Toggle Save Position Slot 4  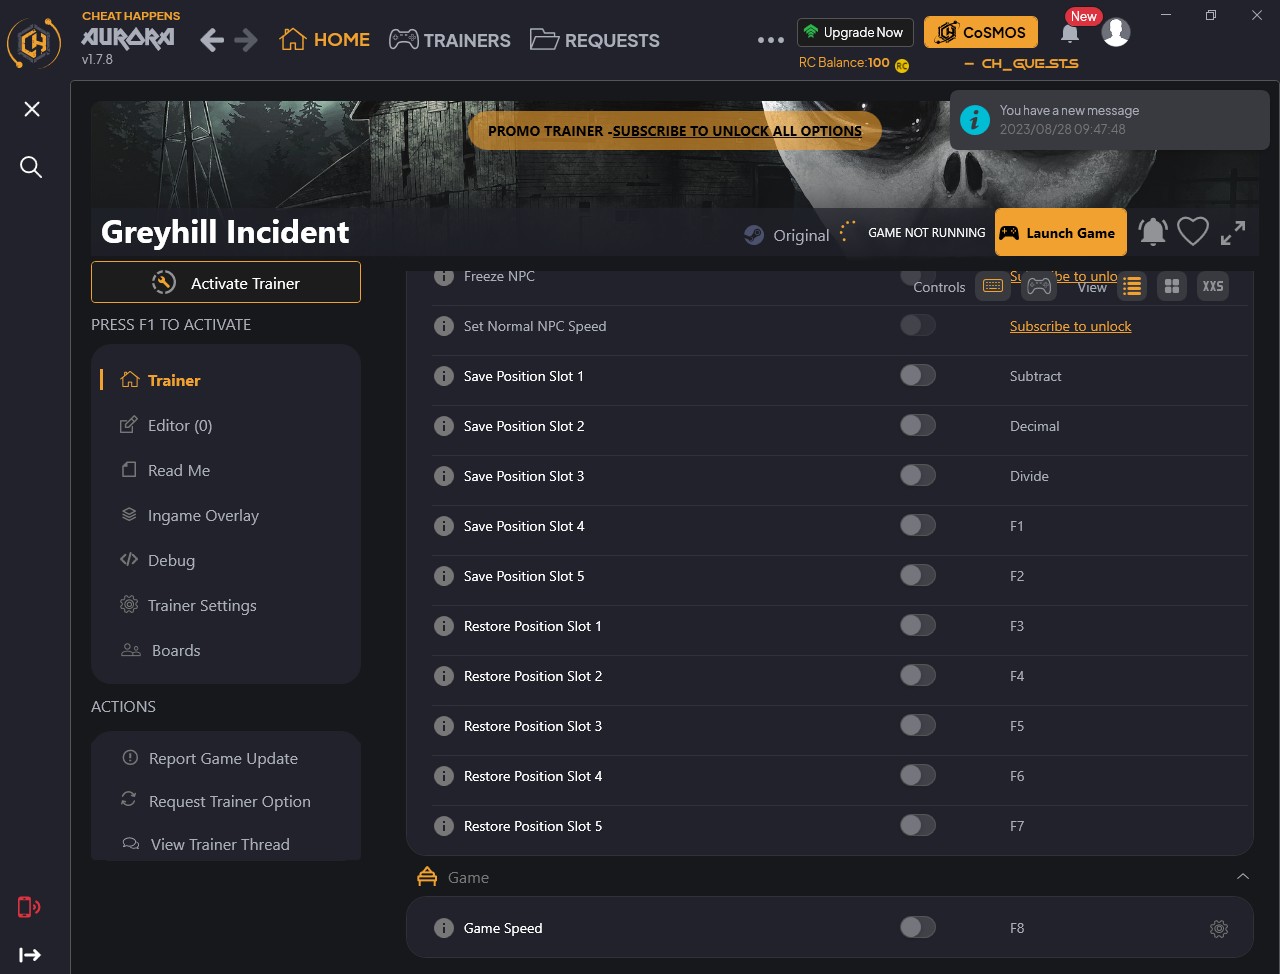coord(917,525)
